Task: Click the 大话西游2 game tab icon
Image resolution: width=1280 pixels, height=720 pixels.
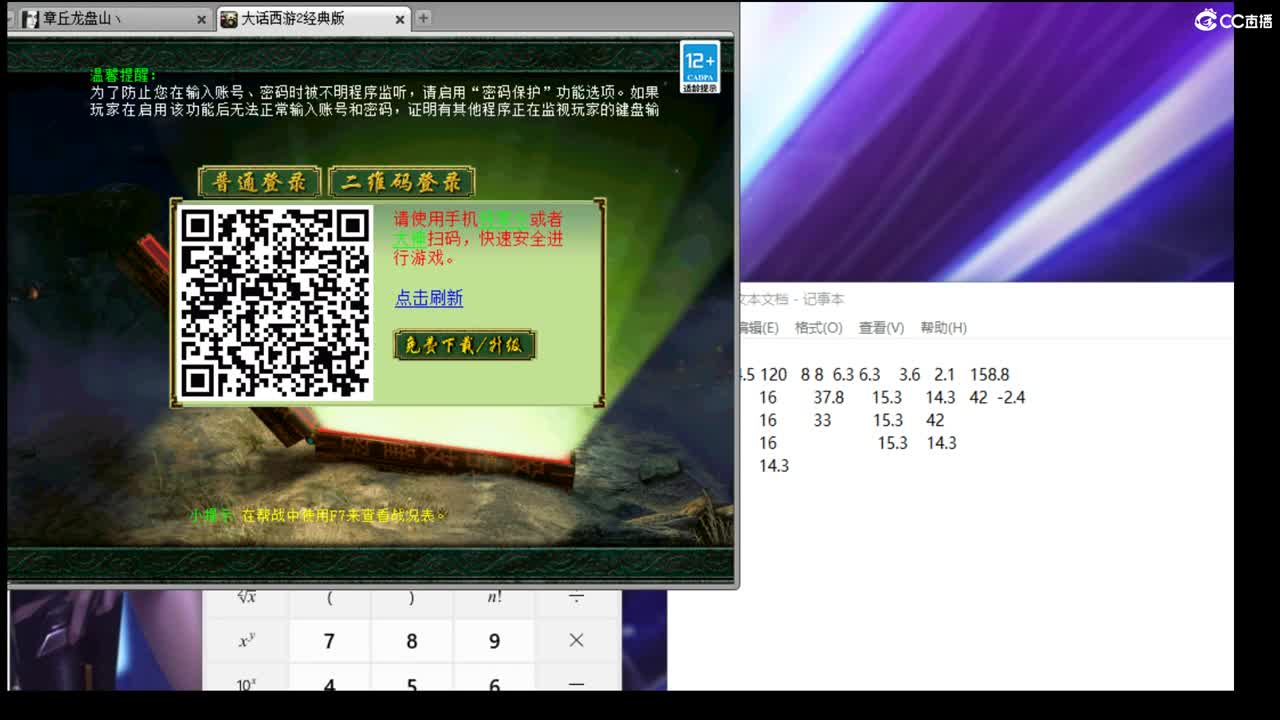Action: coord(229,19)
